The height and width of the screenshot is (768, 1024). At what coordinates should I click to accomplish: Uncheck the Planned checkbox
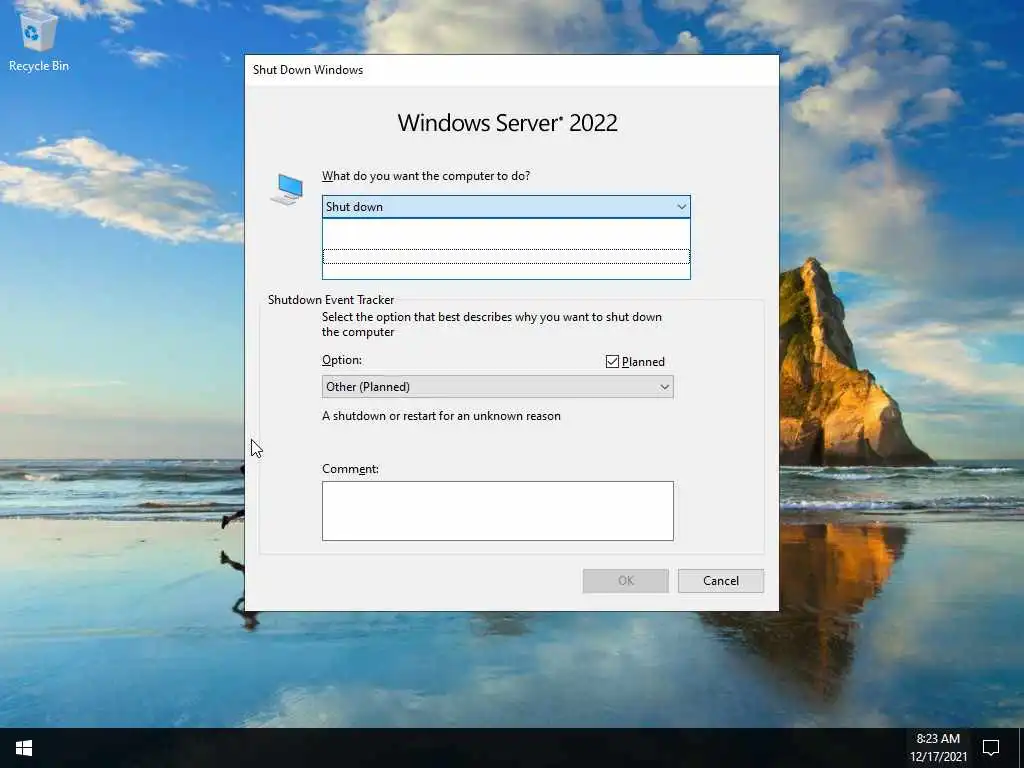coord(612,362)
